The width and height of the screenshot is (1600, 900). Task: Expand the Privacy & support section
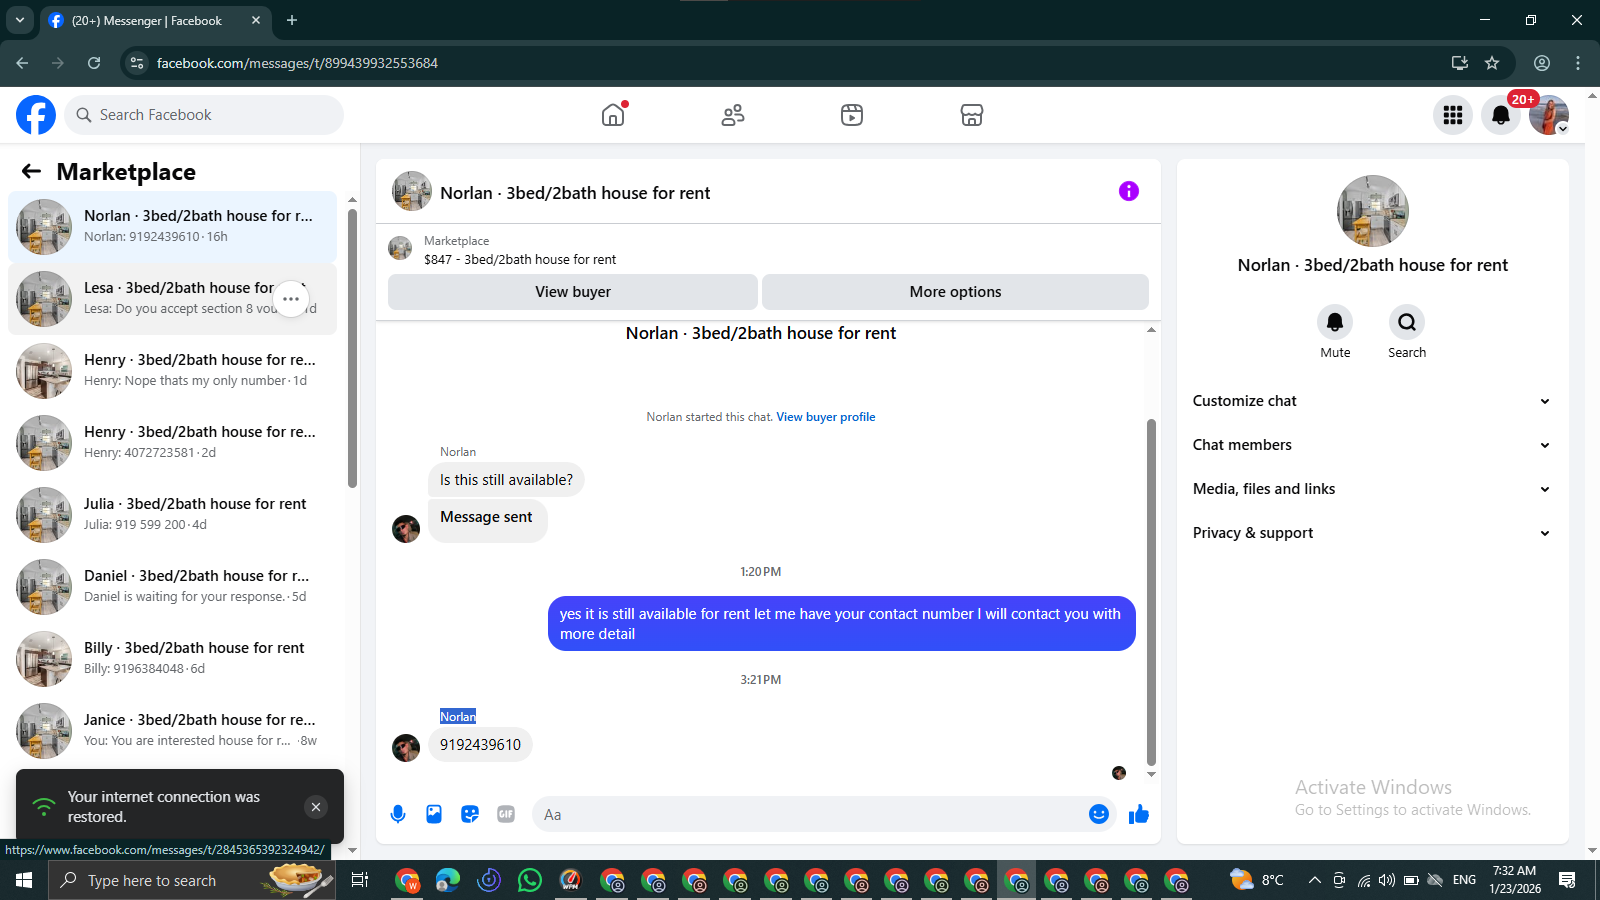click(1372, 533)
